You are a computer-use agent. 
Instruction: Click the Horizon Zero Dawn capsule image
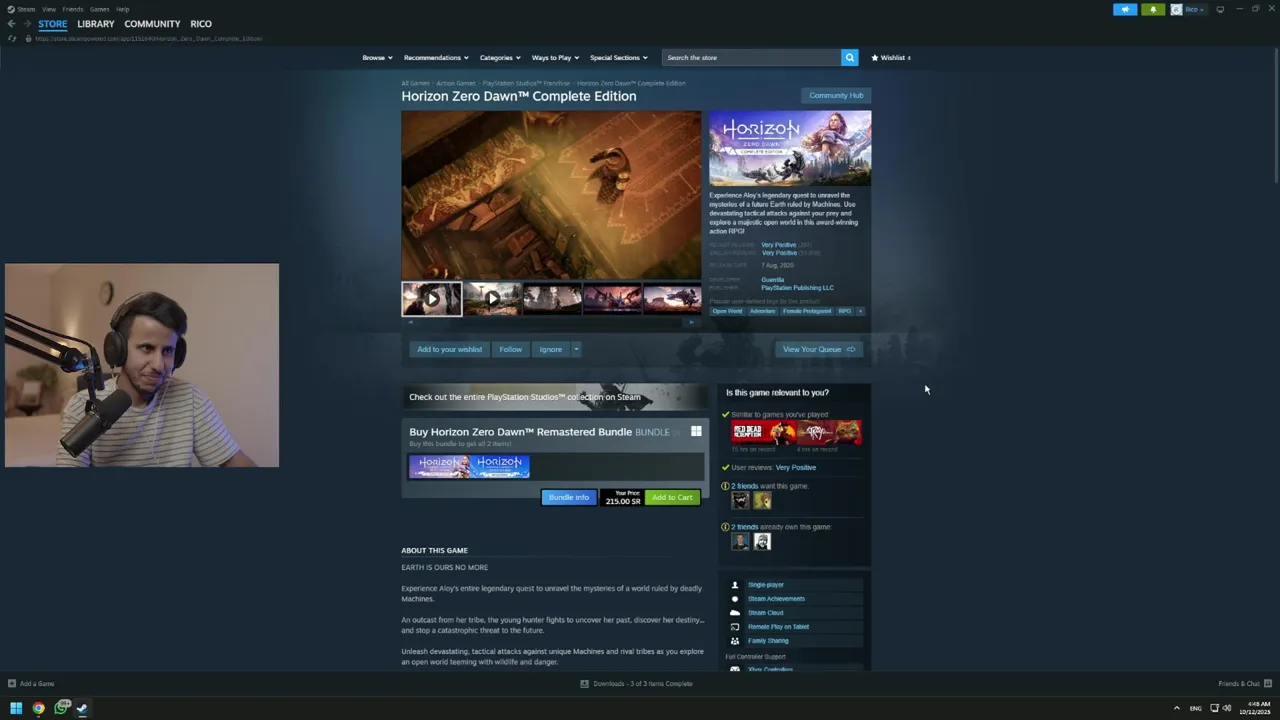790,148
